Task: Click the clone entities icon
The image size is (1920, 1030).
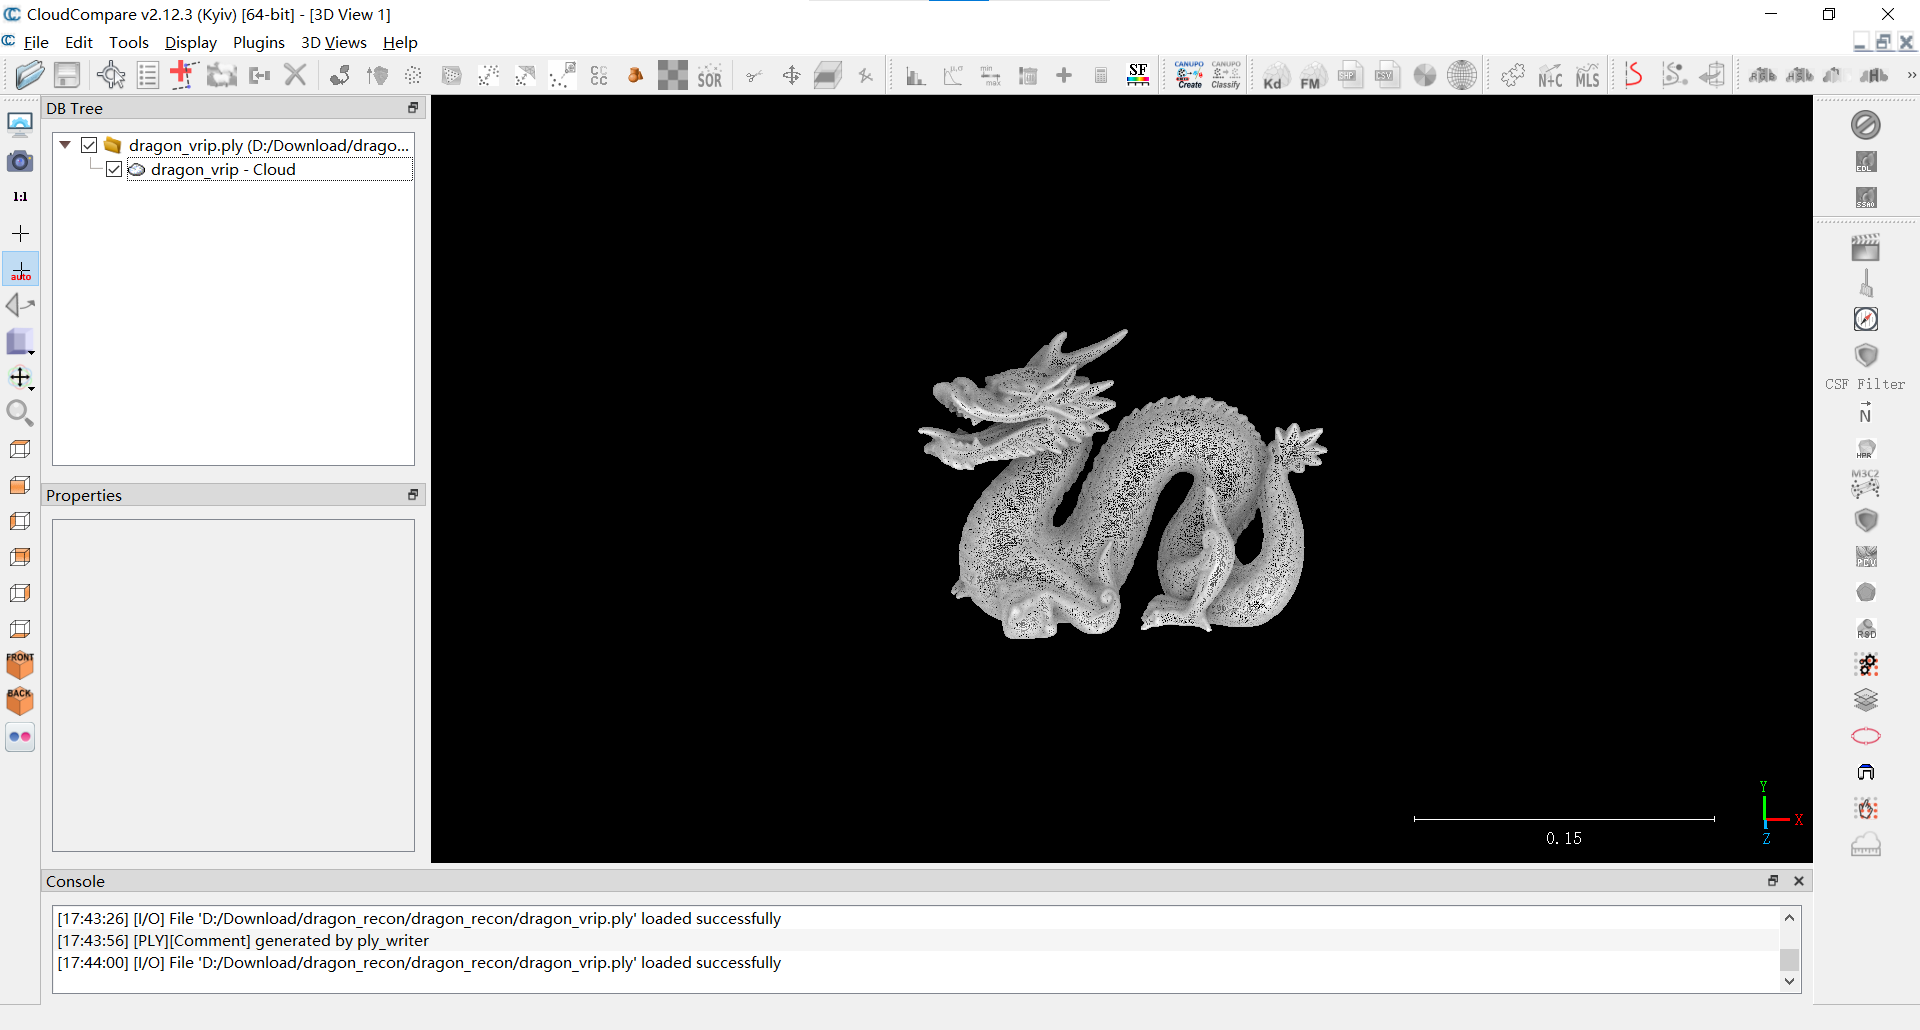Action: (221, 75)
